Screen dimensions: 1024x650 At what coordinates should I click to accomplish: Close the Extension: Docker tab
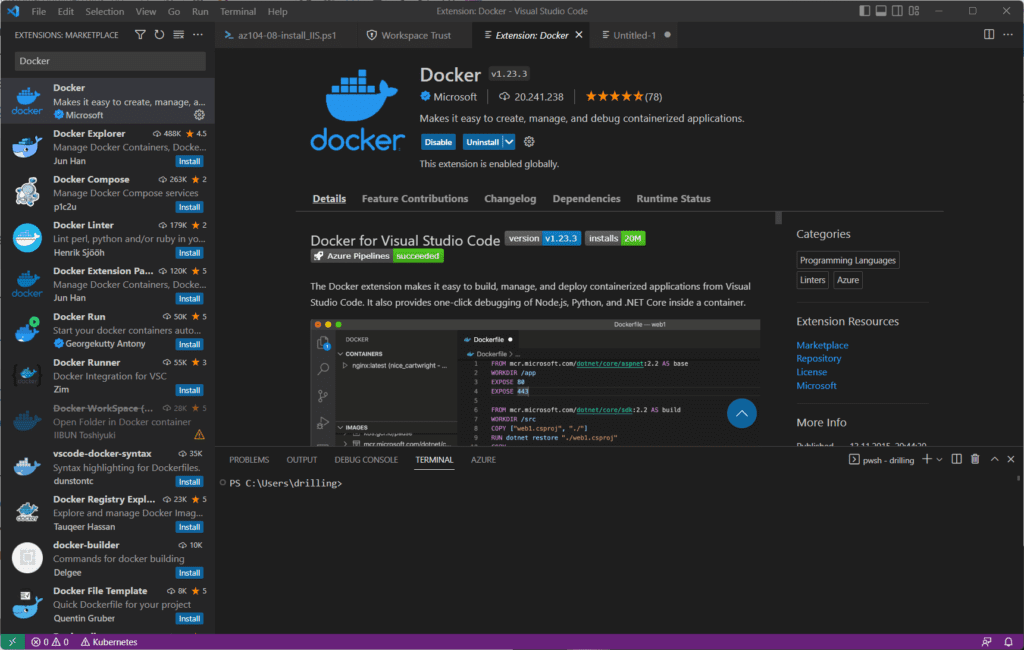579,35
